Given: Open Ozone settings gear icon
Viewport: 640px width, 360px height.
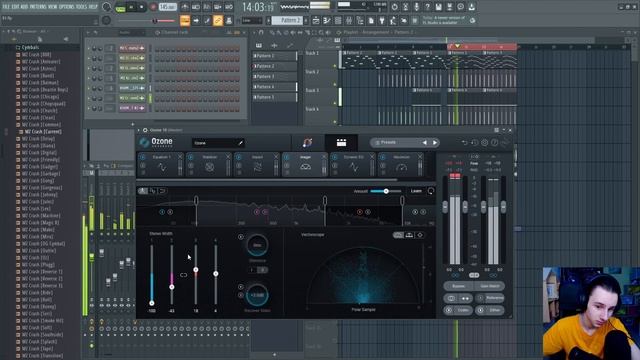Looking at the screenshot, I should tap(484, 142).
